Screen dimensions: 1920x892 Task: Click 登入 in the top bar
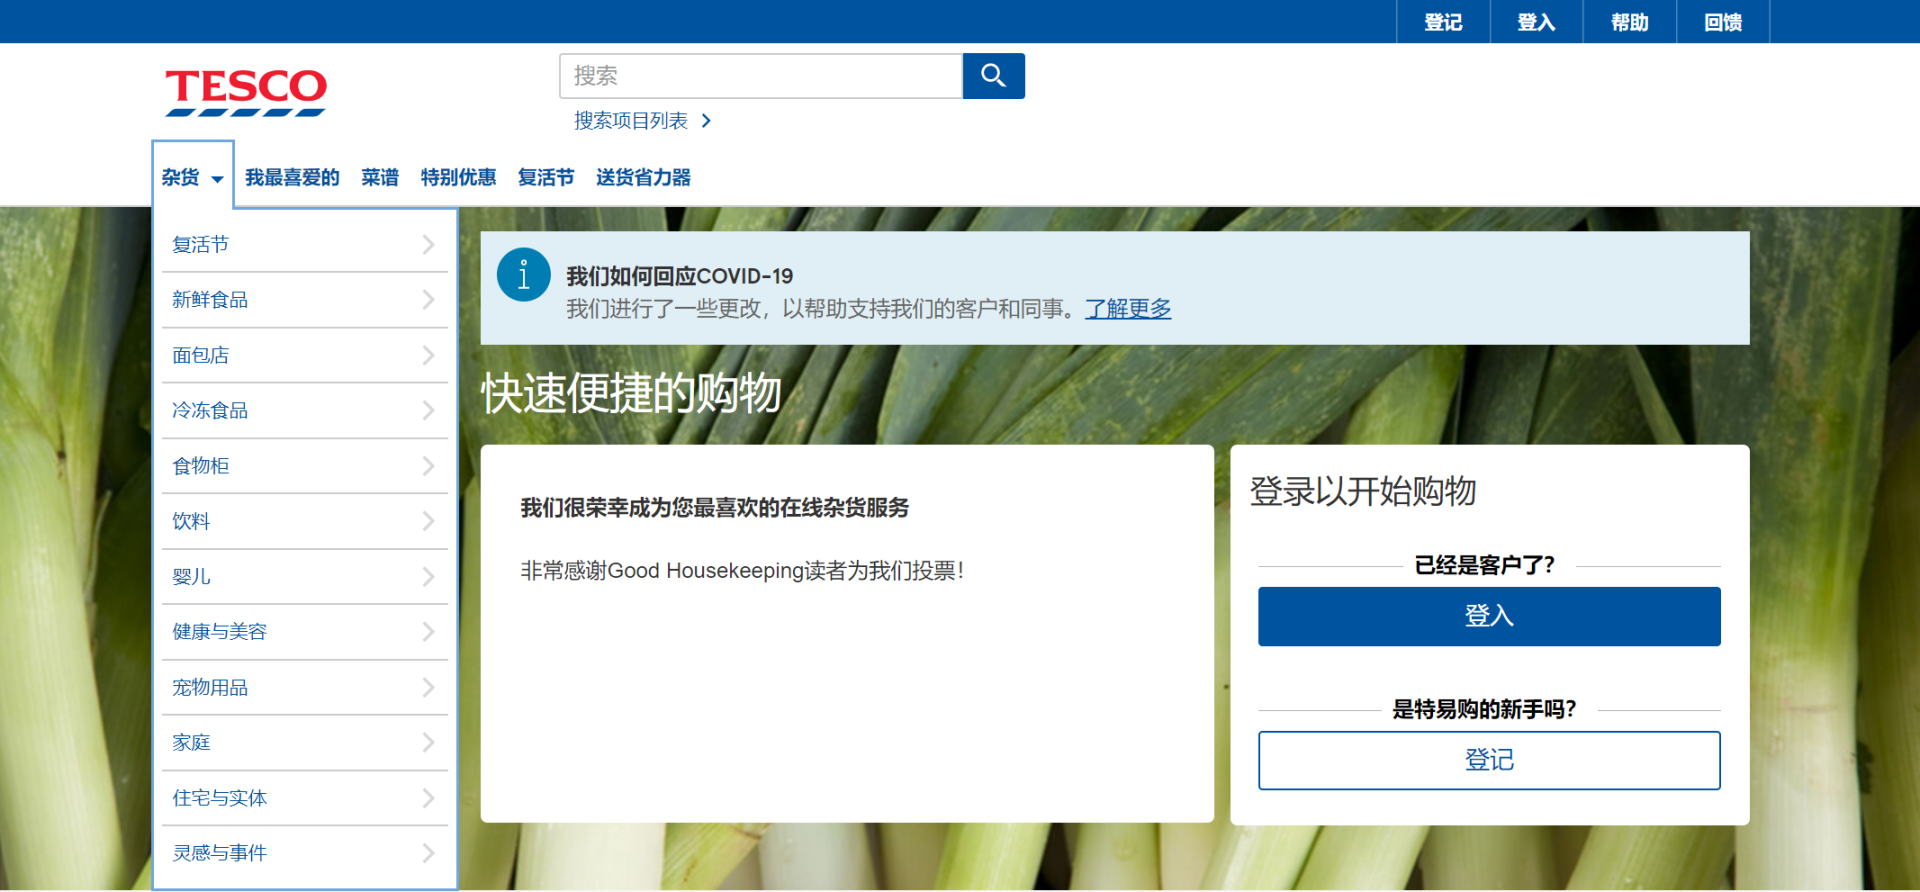pyautogui.click(x=1536, y=22)
